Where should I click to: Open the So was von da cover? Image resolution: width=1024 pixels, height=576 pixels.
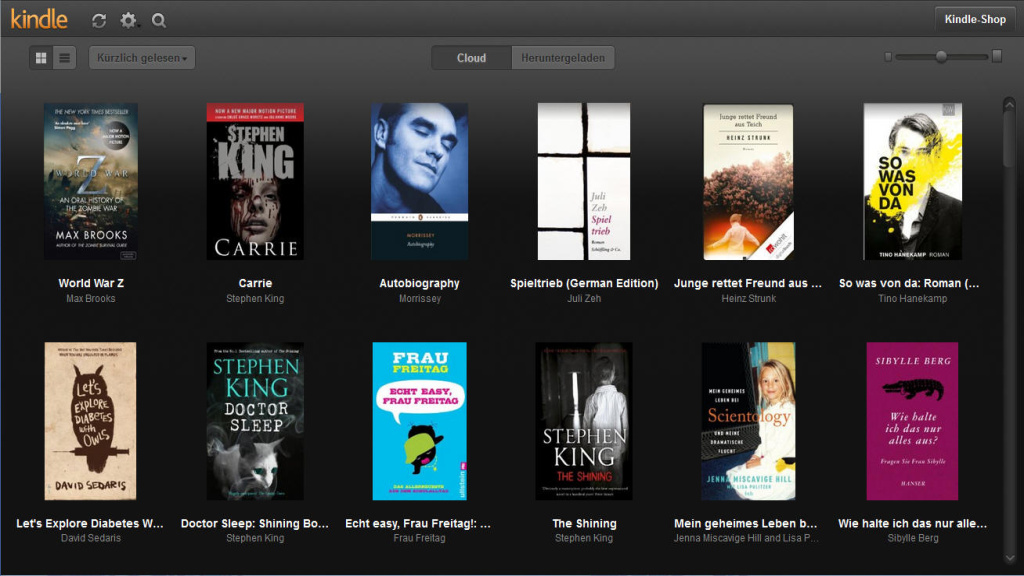point(912,182)
